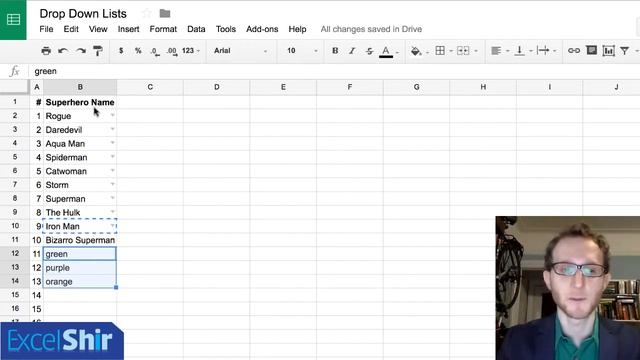Expand the Catwoman cell dropdown arrow

click(x=112, y=171)
